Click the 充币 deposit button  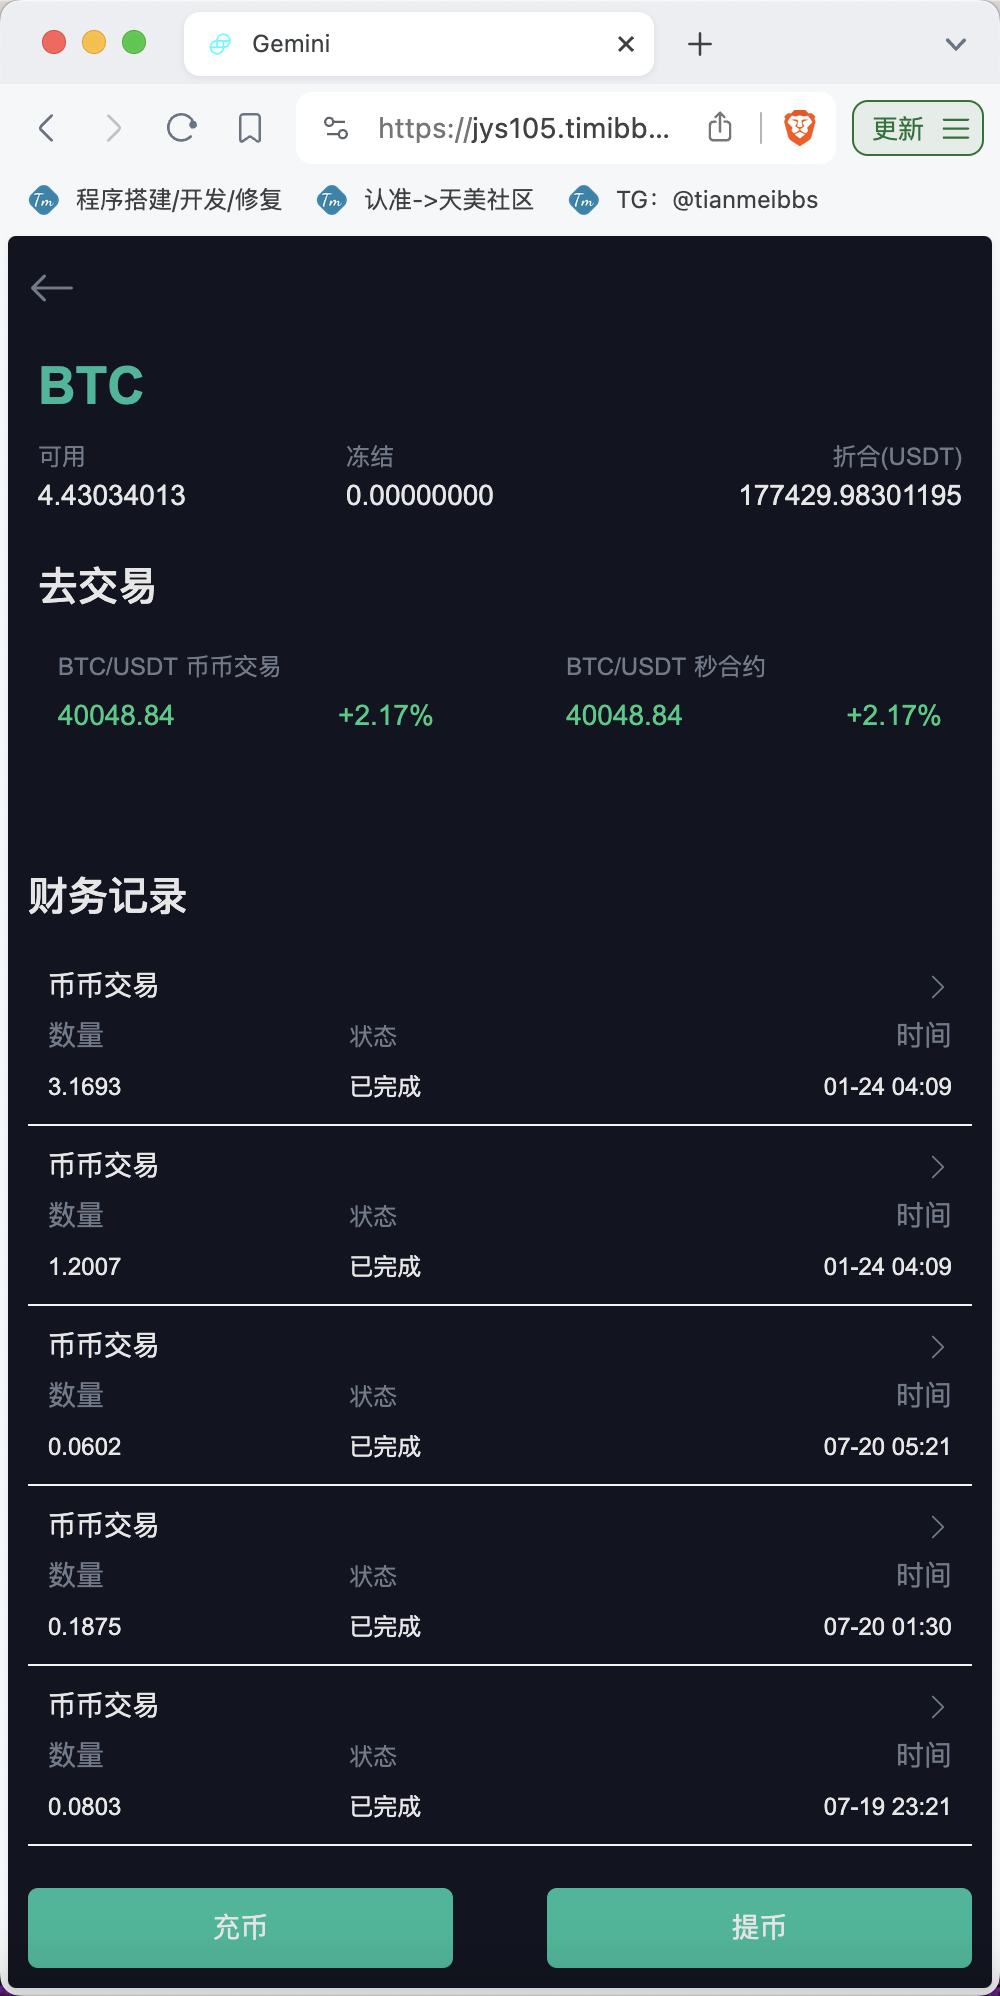point(240,1927)
